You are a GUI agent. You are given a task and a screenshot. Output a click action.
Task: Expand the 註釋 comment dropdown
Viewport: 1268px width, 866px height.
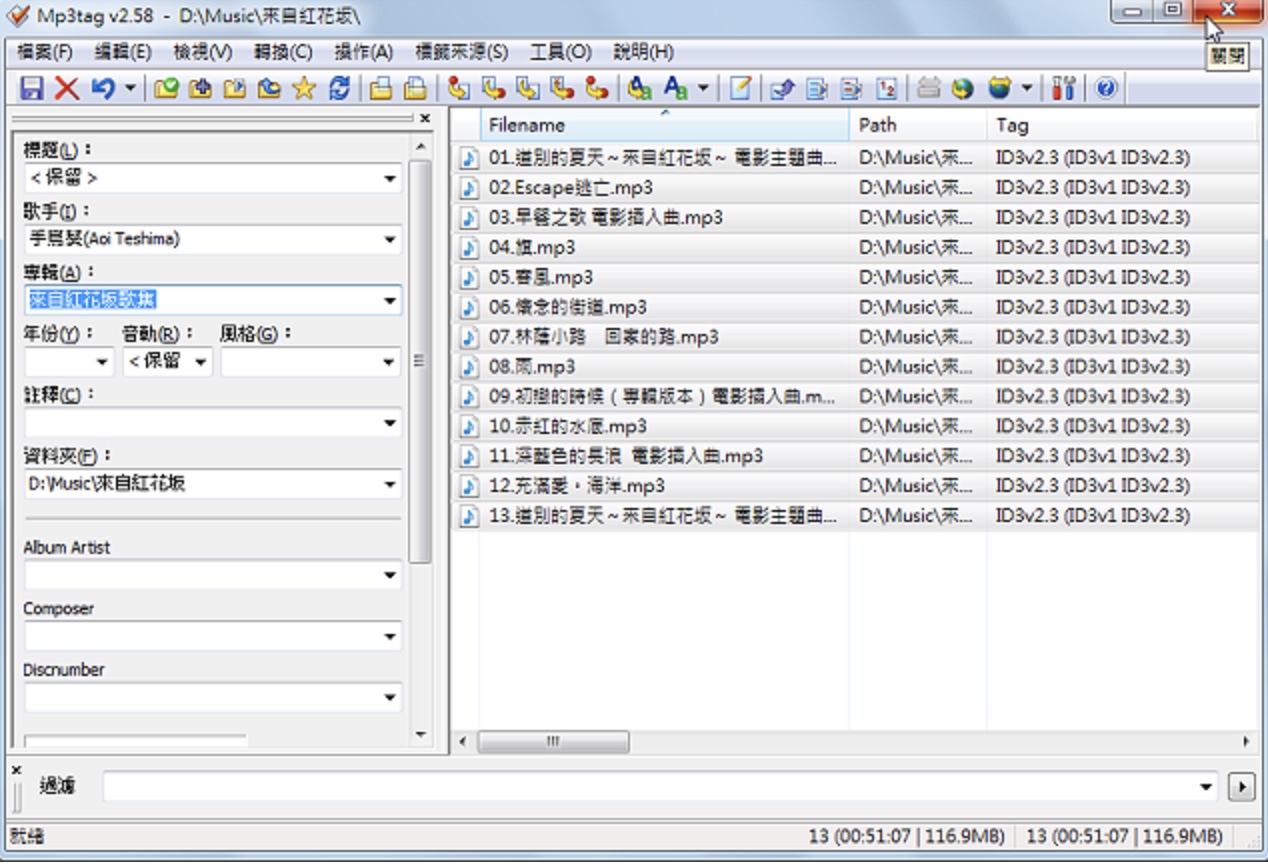point(390,424)
